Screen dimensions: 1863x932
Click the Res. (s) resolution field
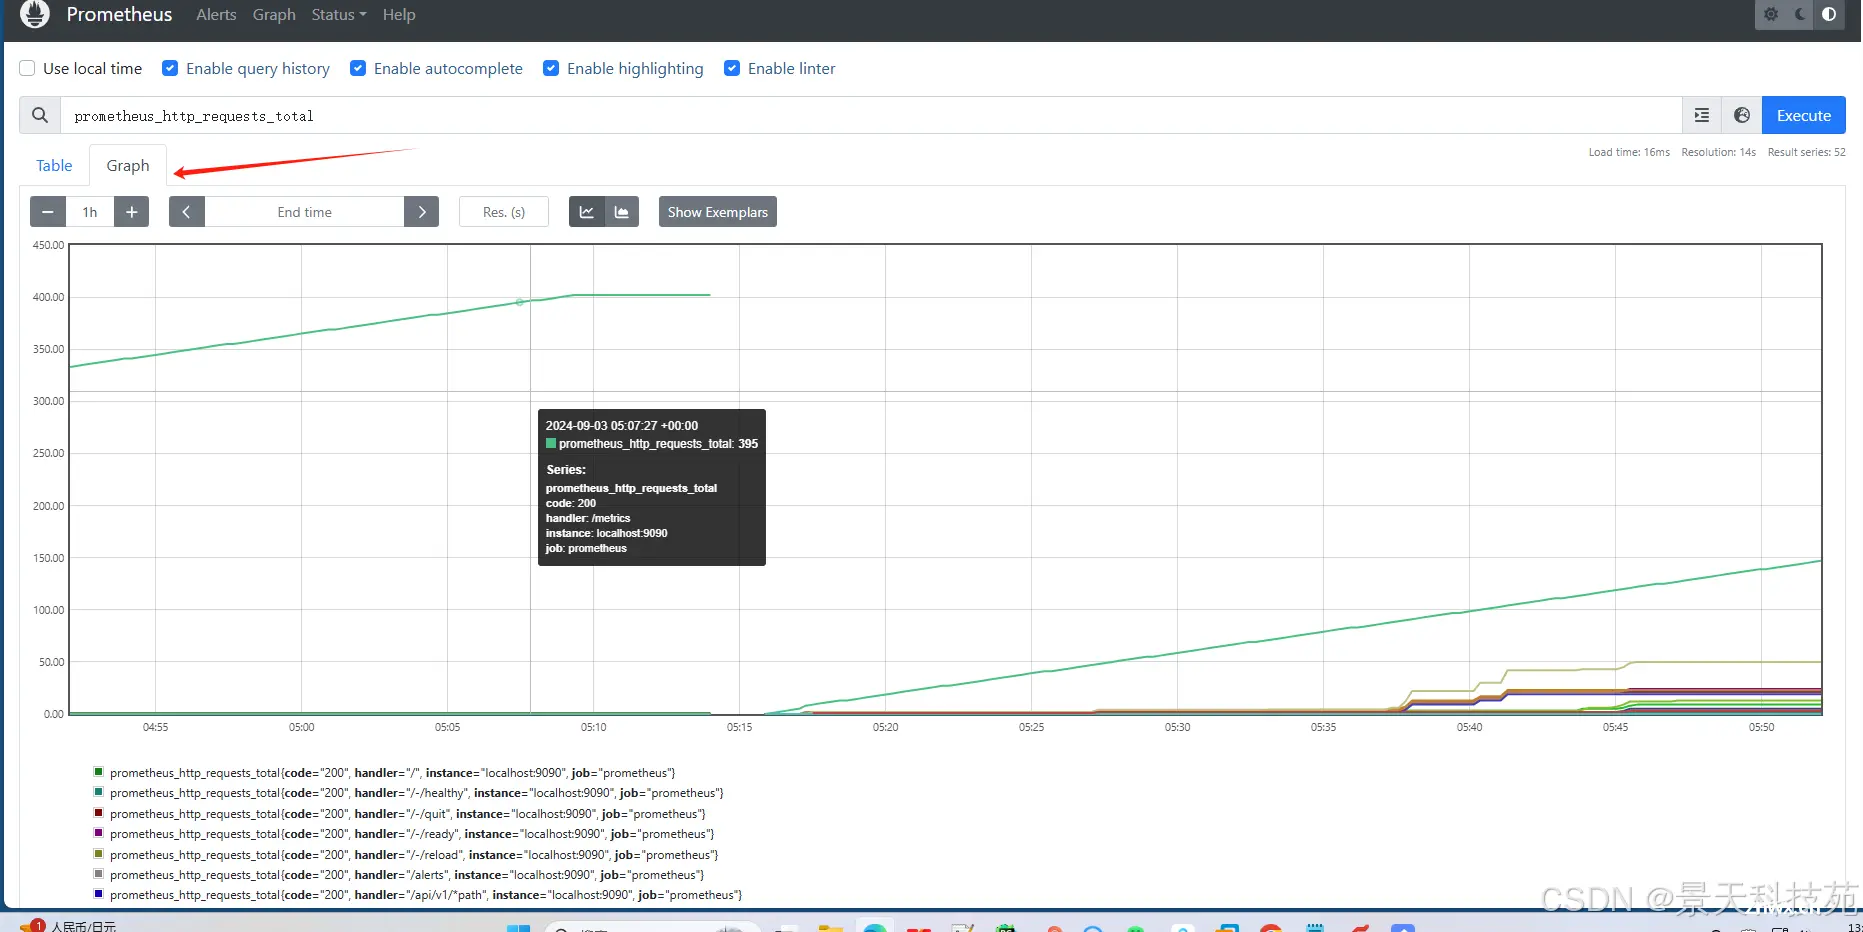point(504,212)
